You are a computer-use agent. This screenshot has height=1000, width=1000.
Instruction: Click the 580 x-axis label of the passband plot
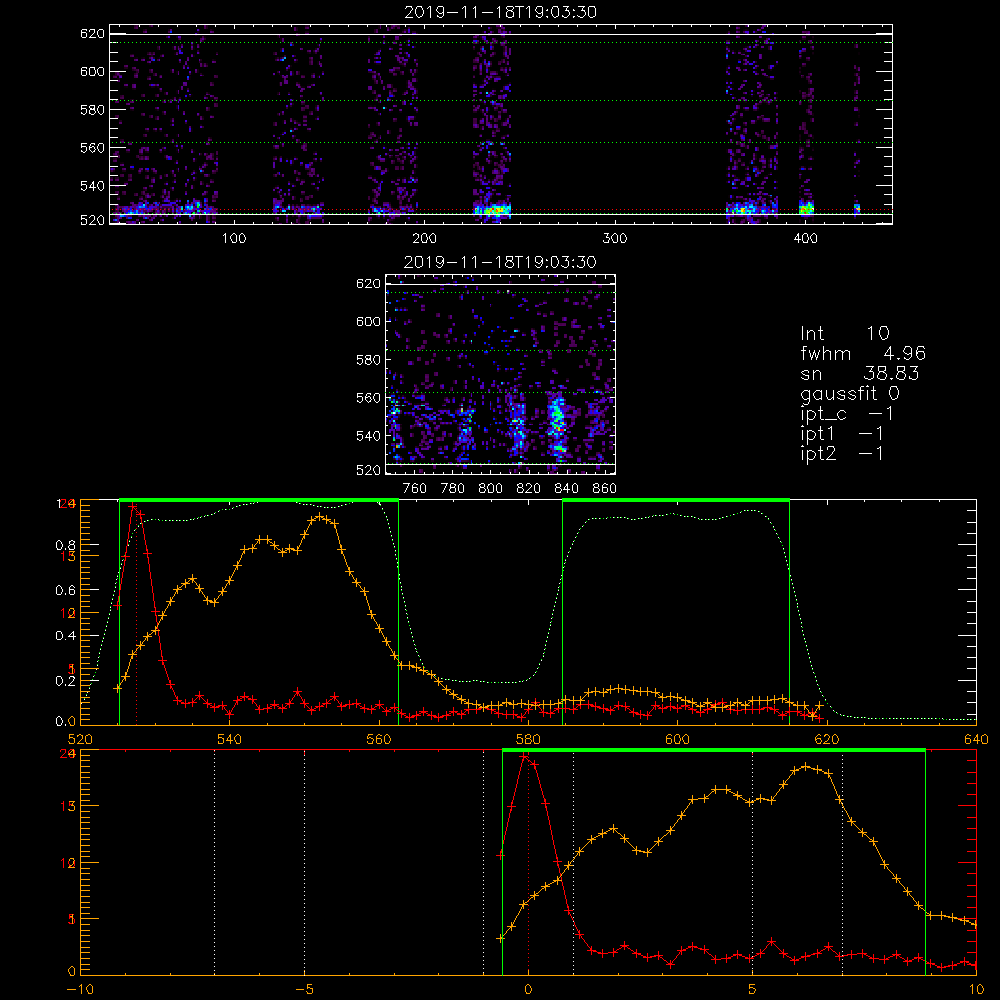[528, 739]
